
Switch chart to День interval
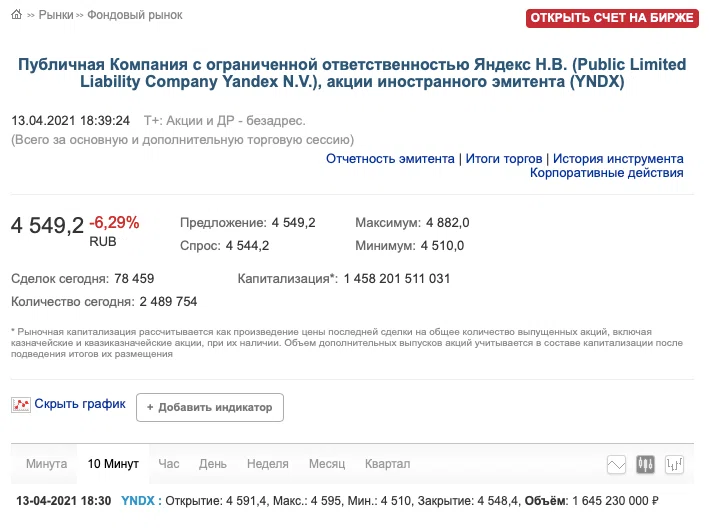[x=213, y=464]
